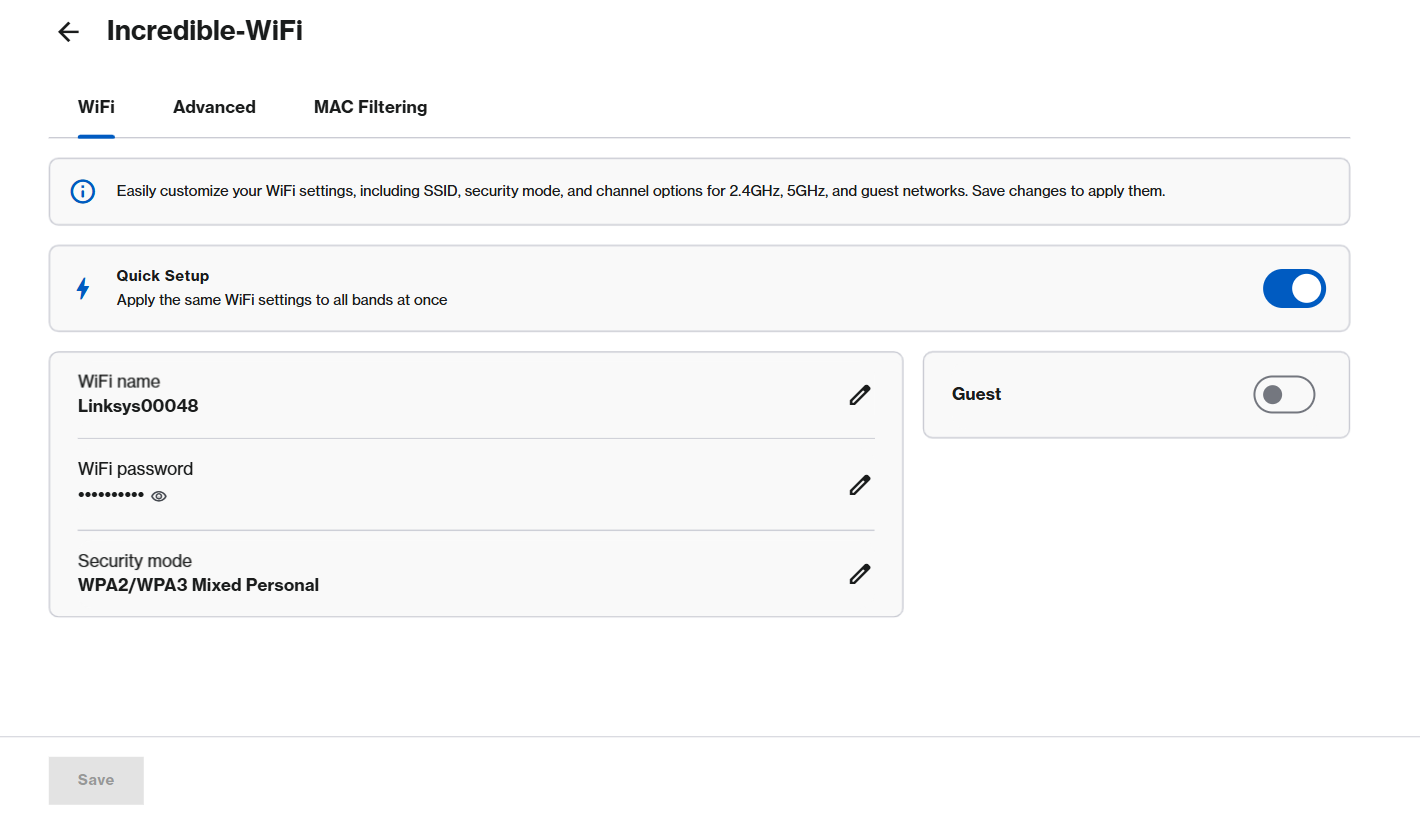This screenshot has width=1420, height=817.
Task: Open the MAC Filtering tab
Action: pyautogui.click(x=370, y=107)
